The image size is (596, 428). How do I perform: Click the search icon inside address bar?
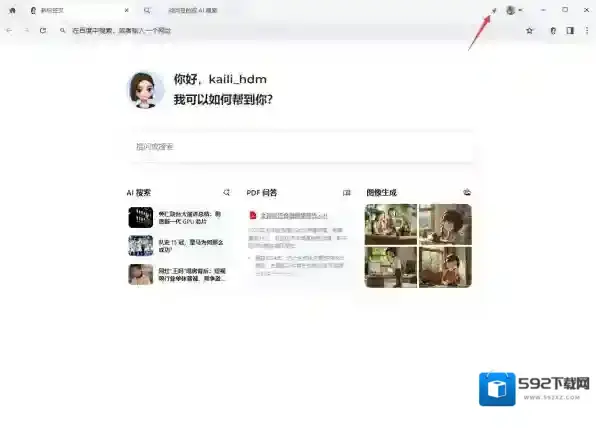pos(63,30)
